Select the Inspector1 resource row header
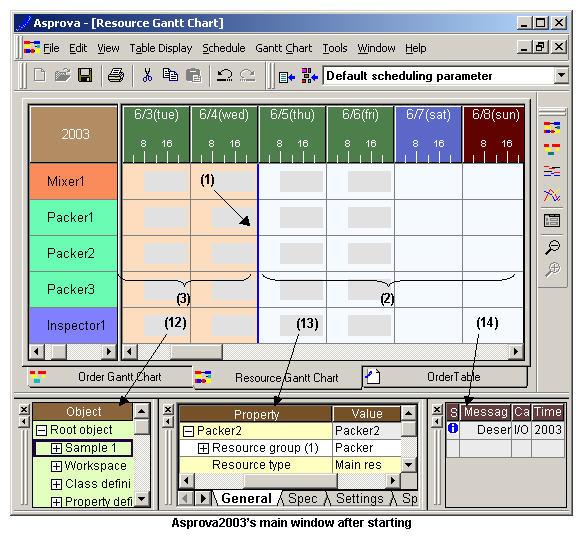The height and width of the screenshot is (537, 586). (x=73, y=325)
